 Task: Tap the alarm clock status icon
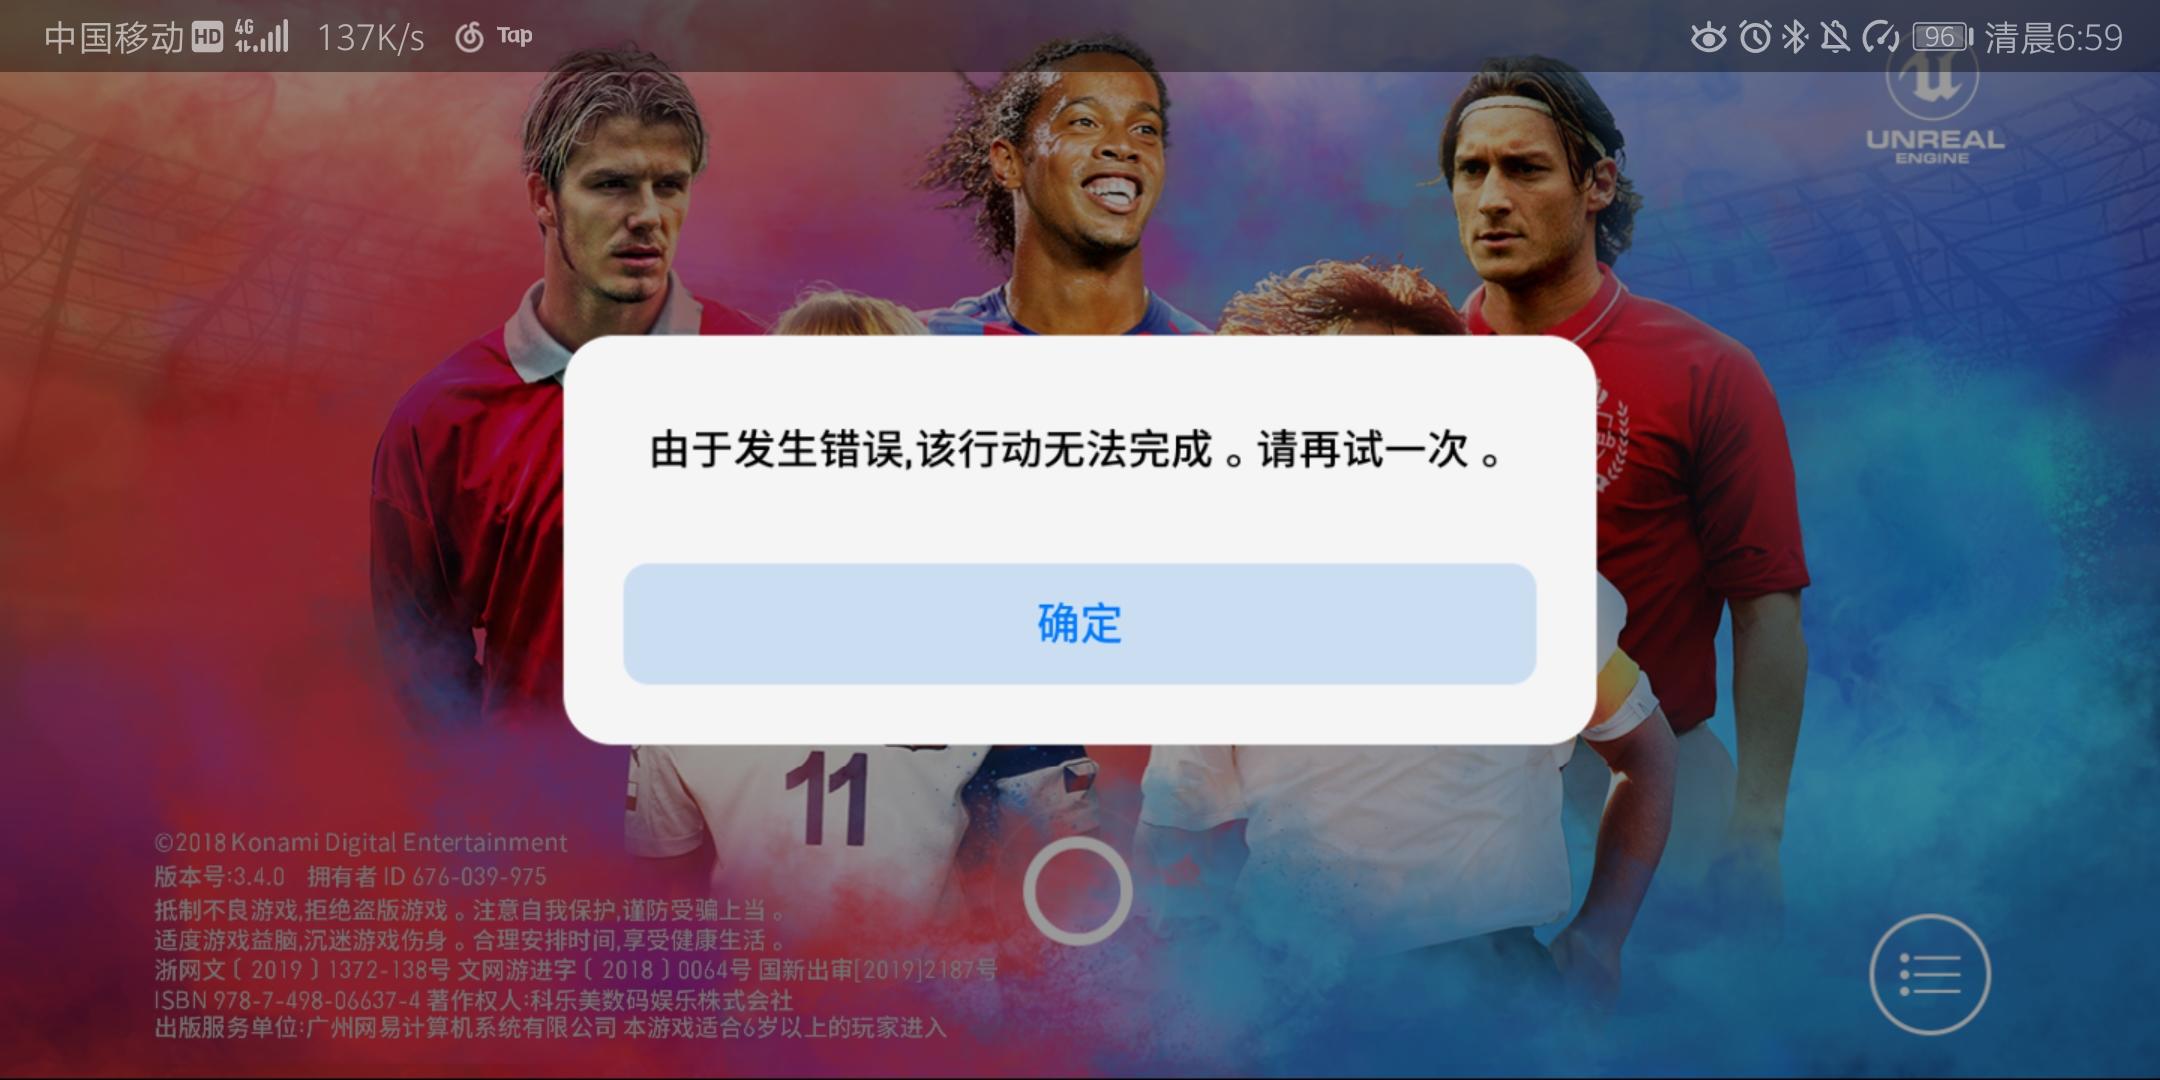[x=1755, y=38]
